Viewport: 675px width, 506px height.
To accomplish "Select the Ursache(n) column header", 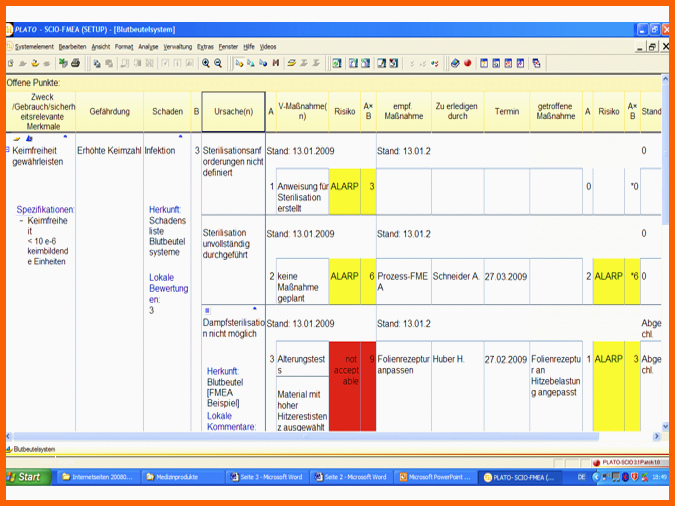I will [233, 112].
